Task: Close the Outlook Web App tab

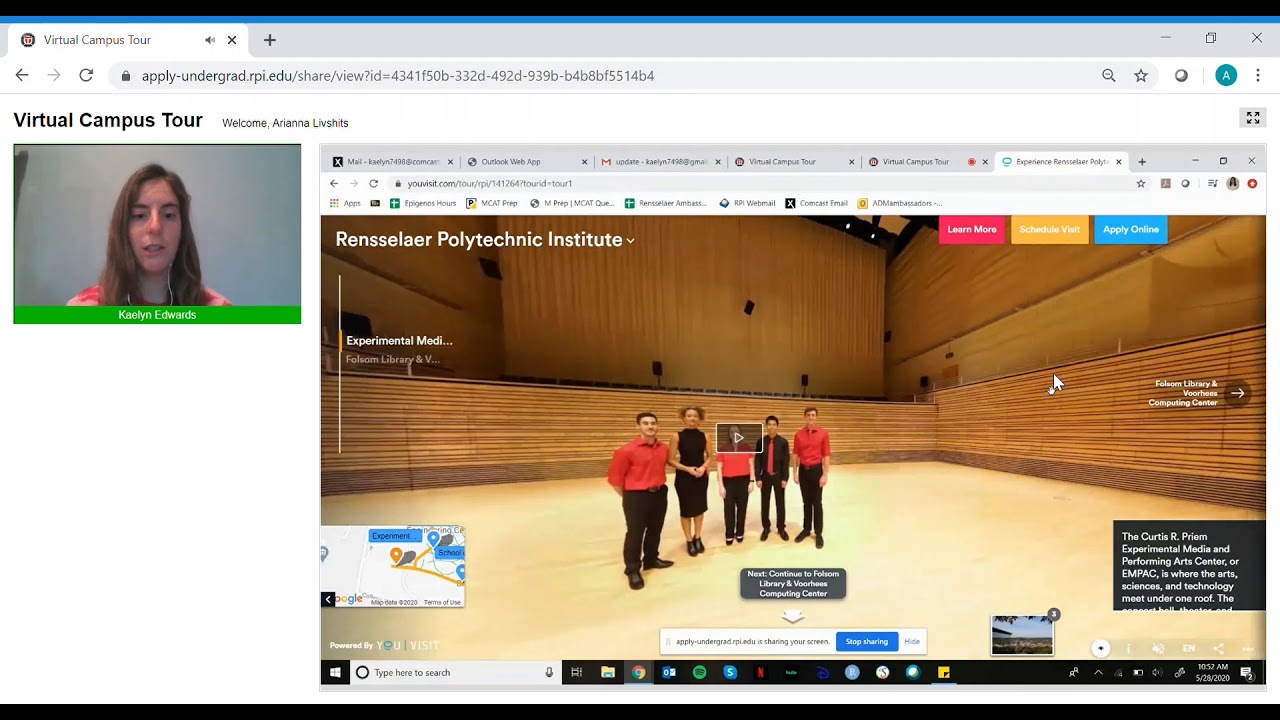Action: point(585,162)
